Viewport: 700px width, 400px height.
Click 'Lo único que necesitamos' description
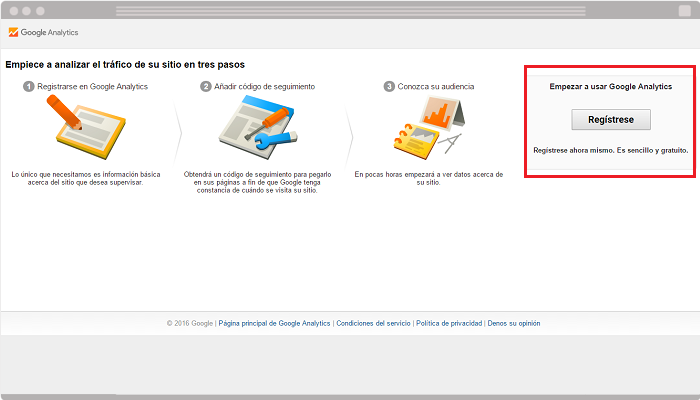coord(86,178)
